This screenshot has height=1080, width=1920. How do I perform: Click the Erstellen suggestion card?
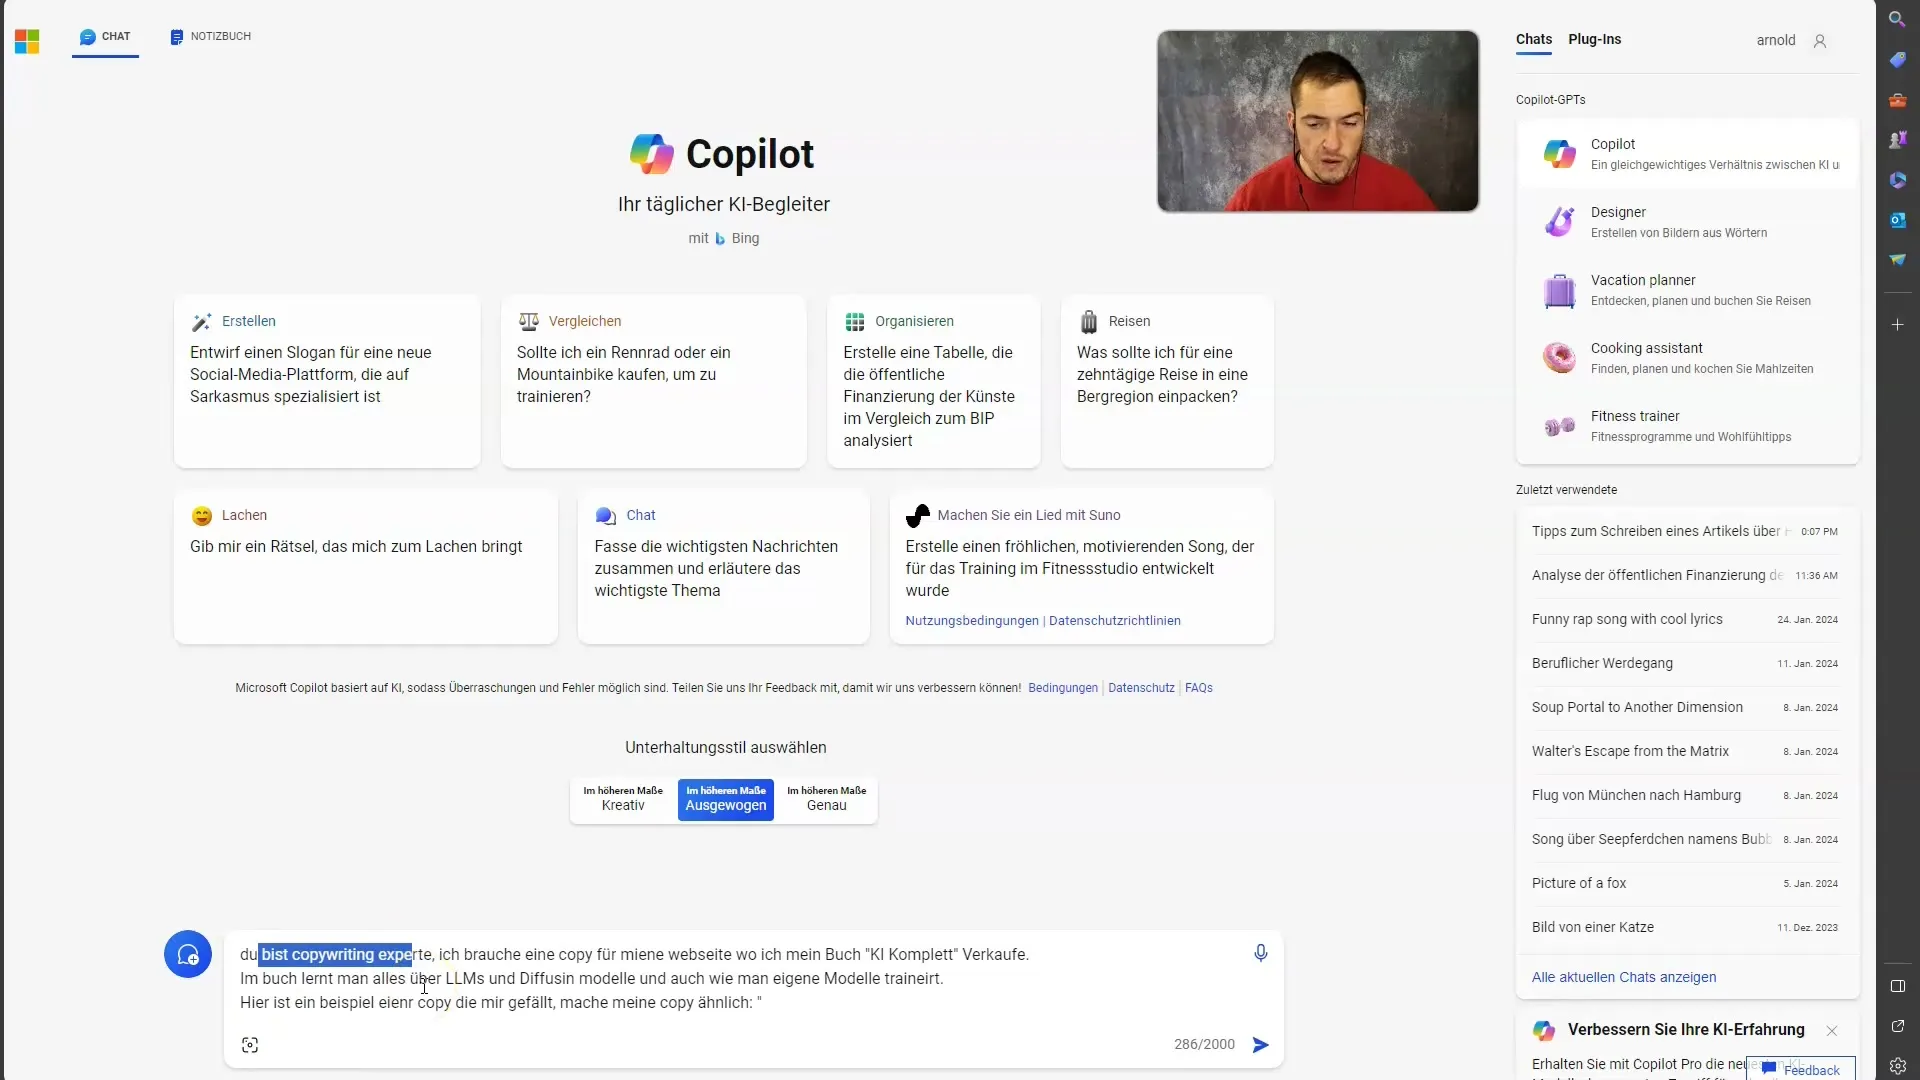pos(326,381)
